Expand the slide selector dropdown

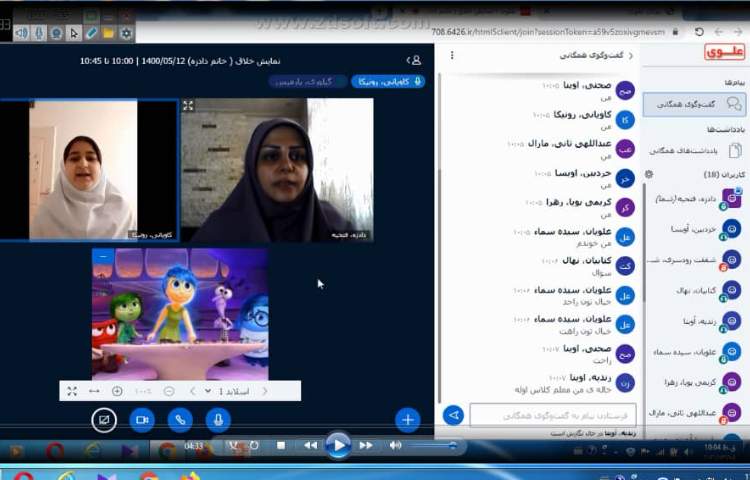[x=207, y=391]
